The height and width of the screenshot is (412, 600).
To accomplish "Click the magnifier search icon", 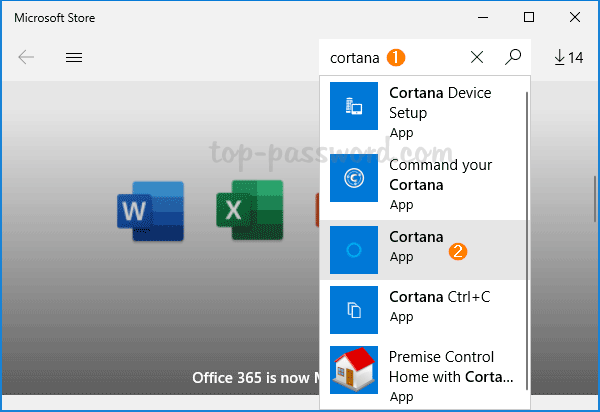I will [513, 57].
